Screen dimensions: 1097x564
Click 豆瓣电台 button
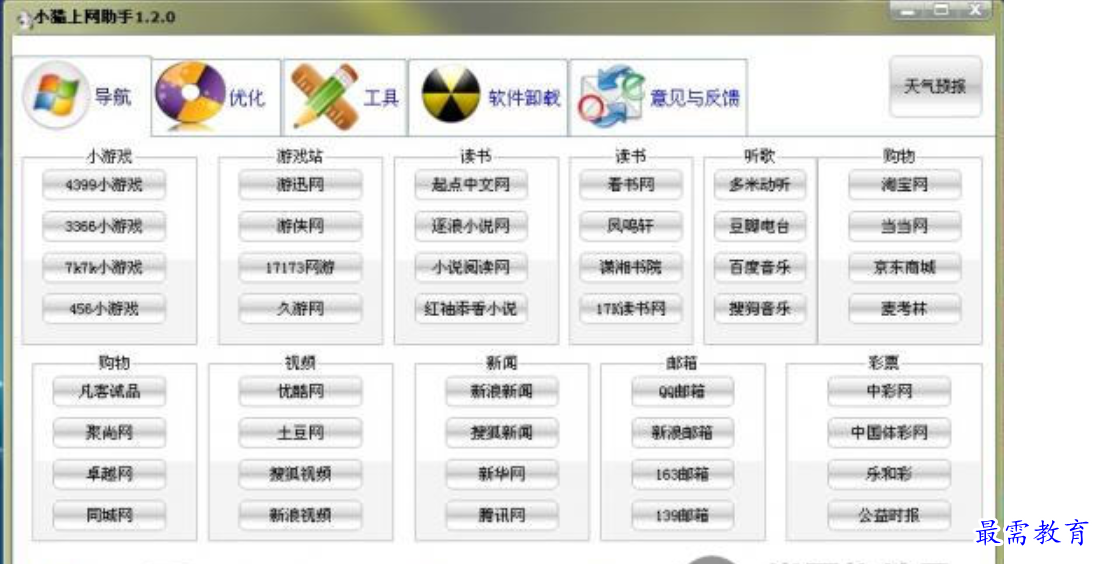(x=760, y=226)
